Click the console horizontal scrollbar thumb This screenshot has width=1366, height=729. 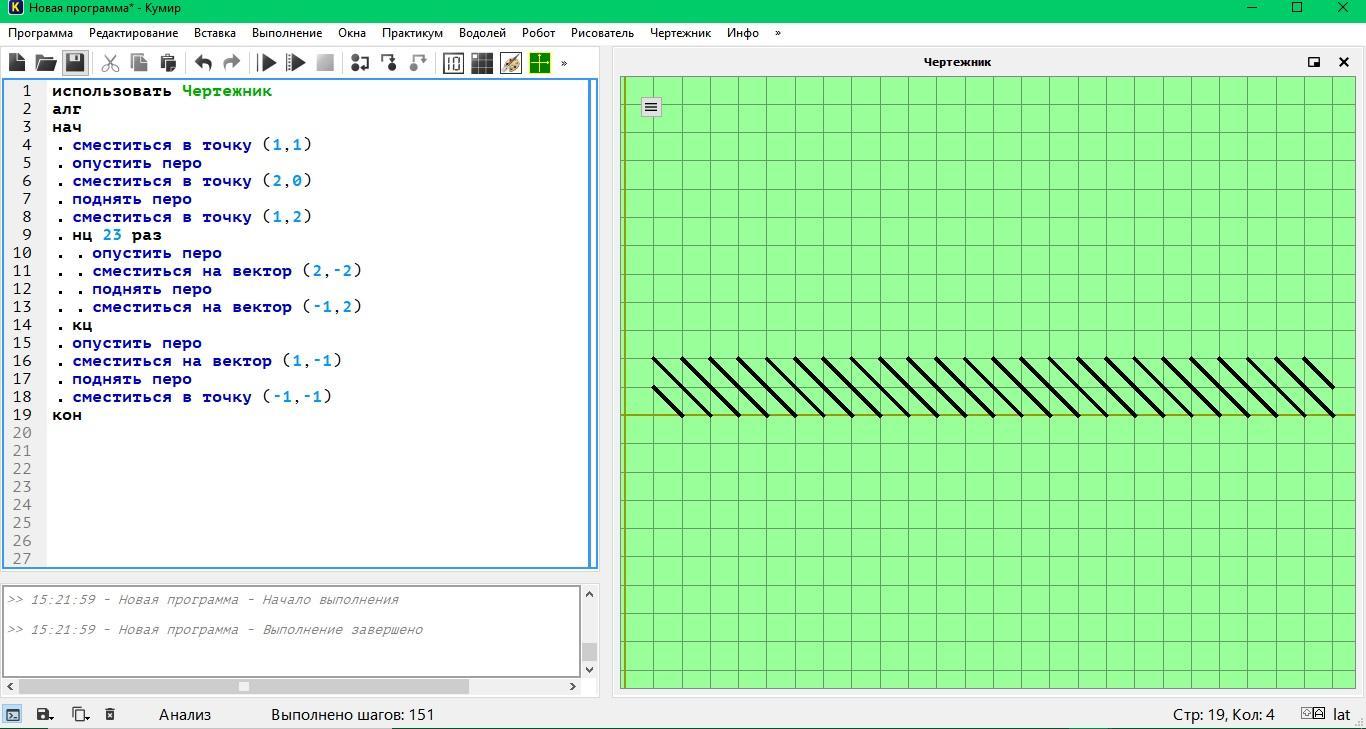(244, 686)
